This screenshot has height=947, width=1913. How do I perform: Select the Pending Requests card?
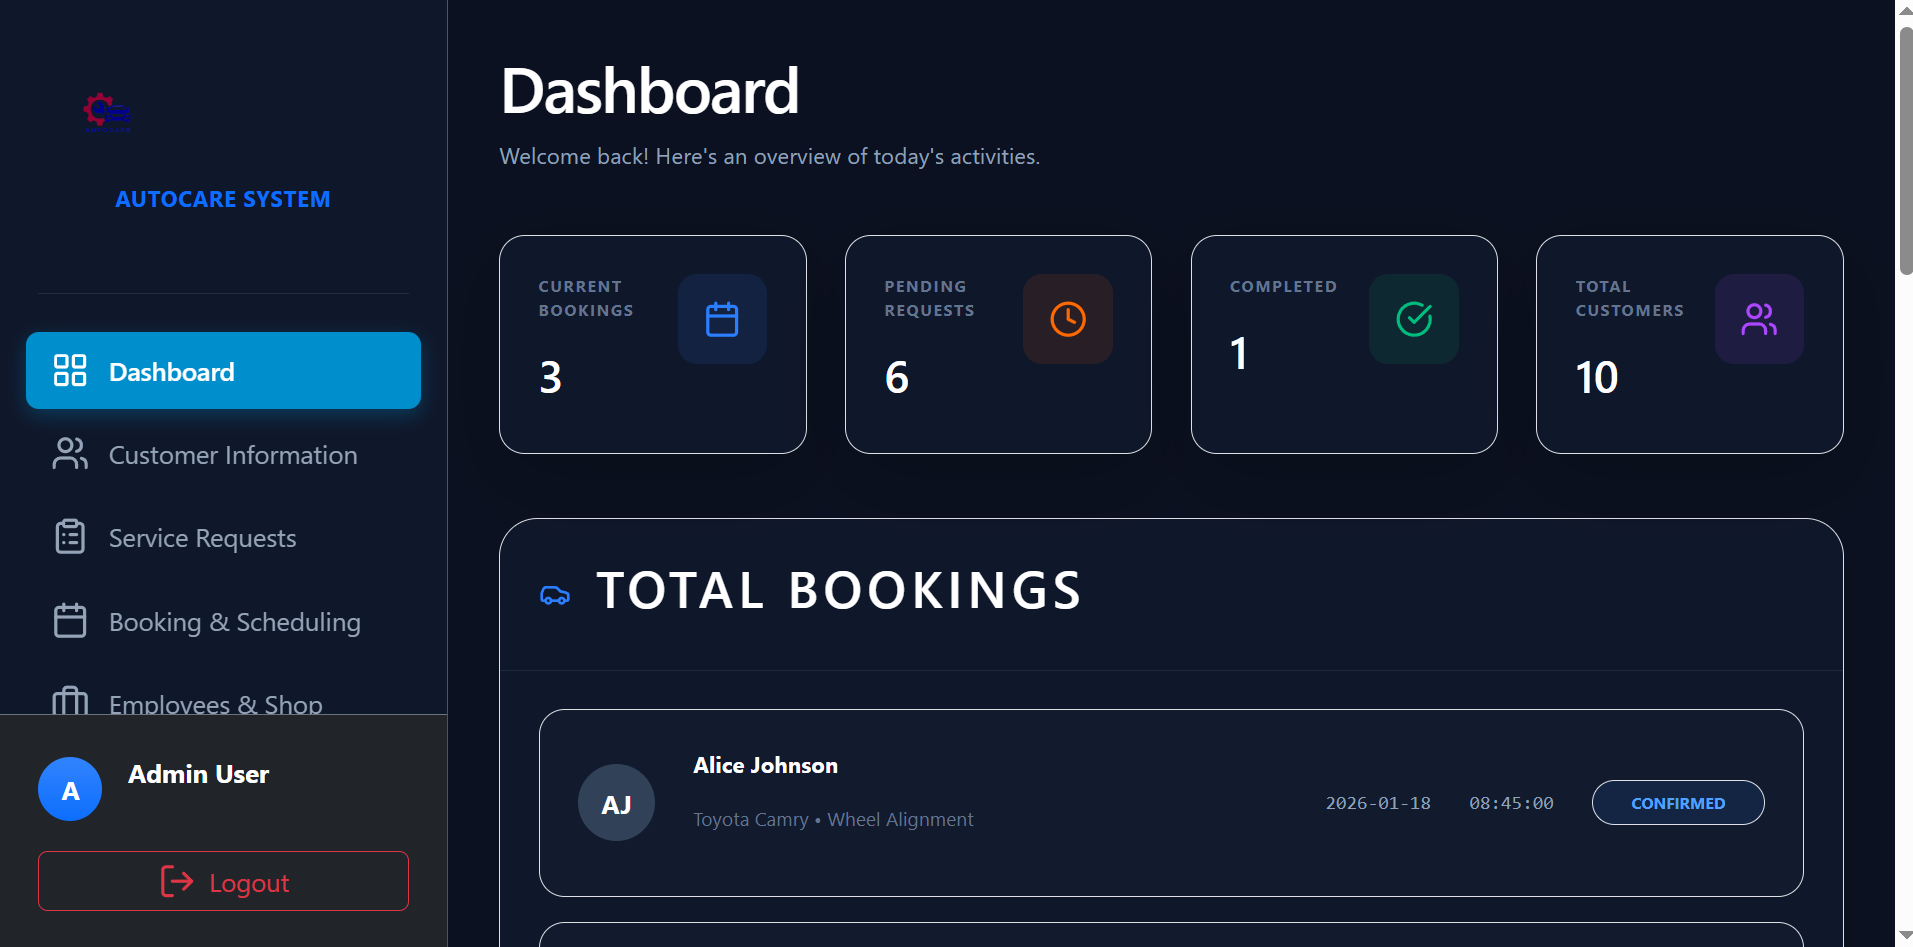[998, 345]
